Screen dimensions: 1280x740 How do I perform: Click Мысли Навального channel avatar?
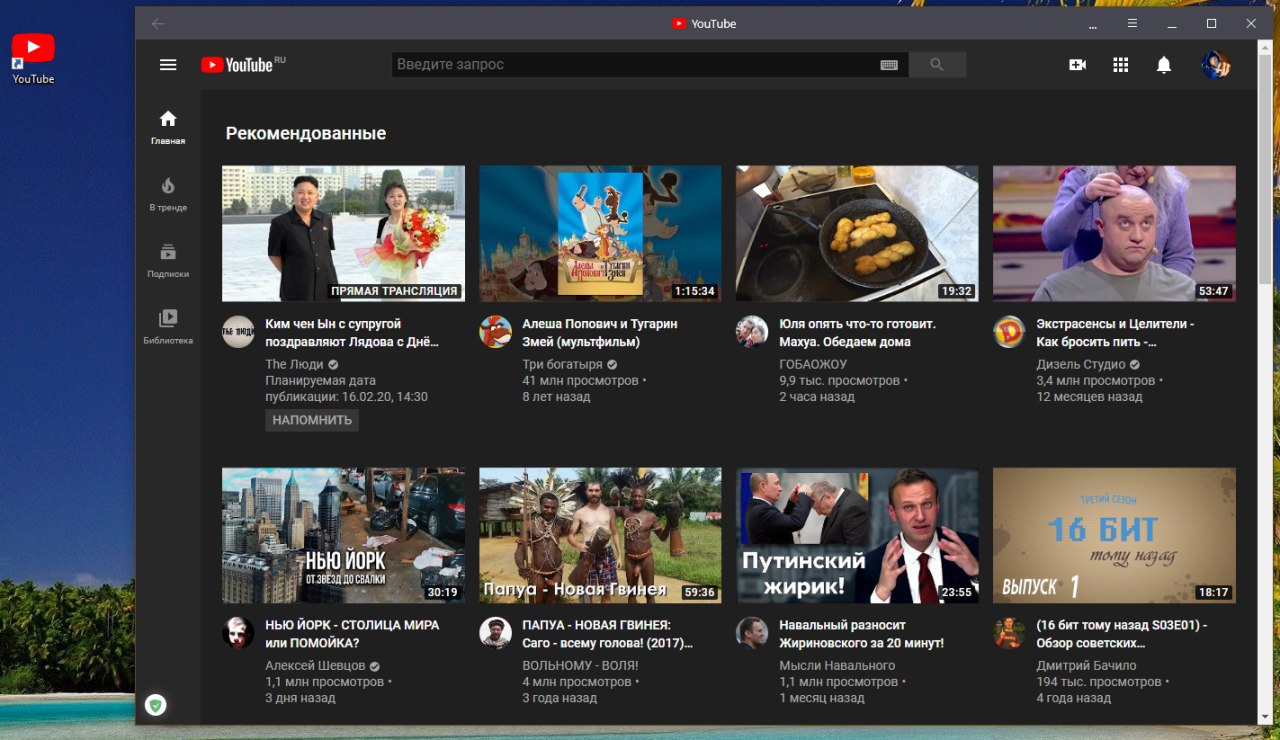coord(752,633)
